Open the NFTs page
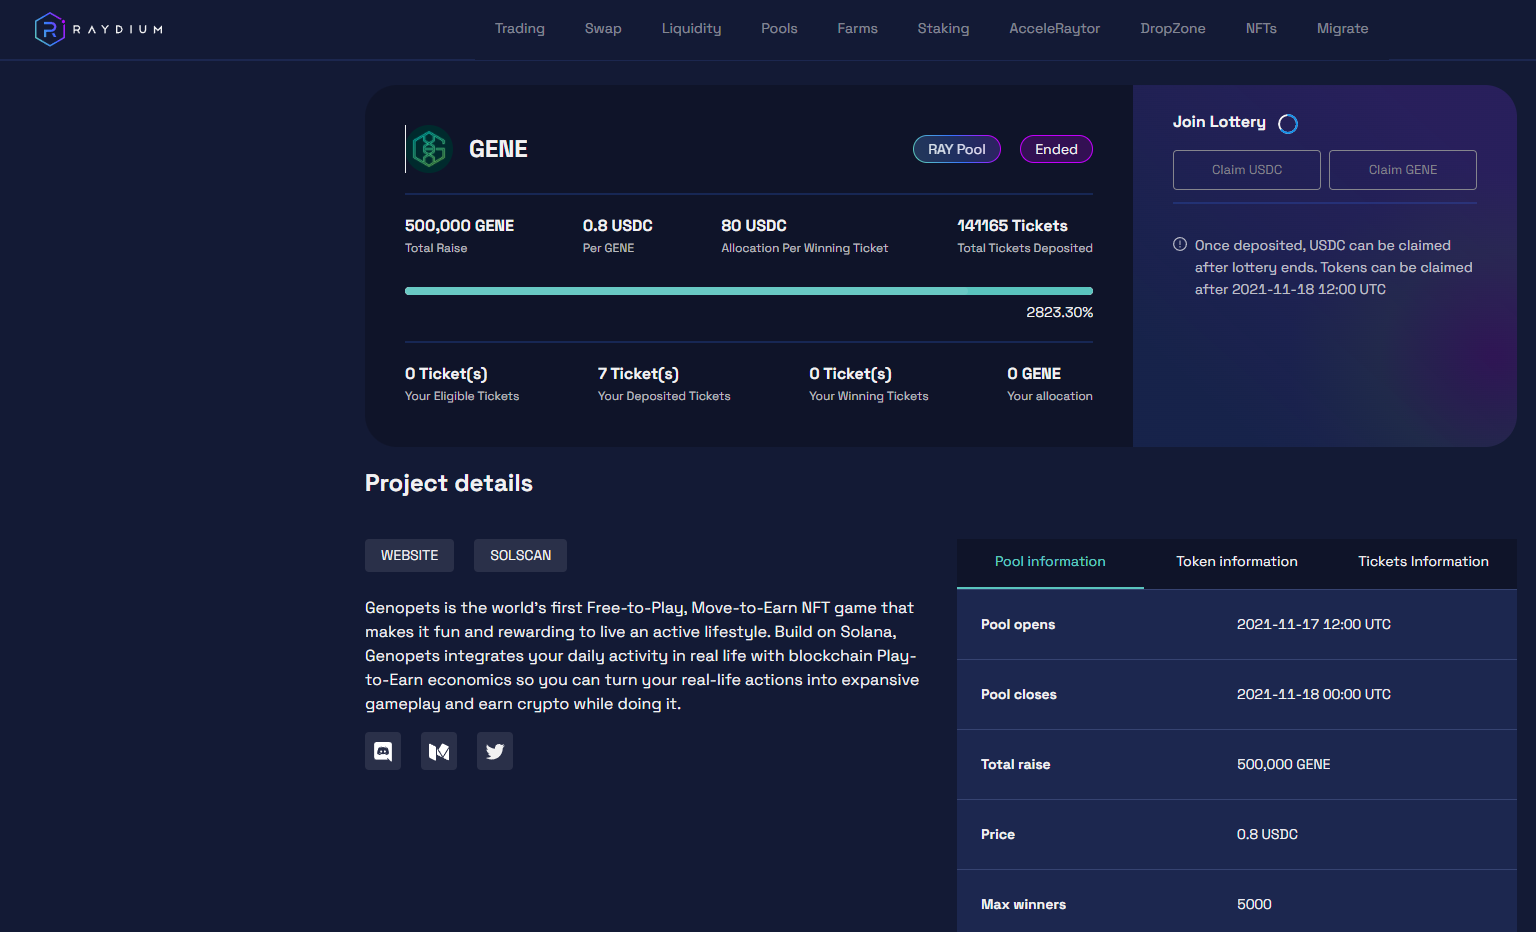 point(1261,28)
